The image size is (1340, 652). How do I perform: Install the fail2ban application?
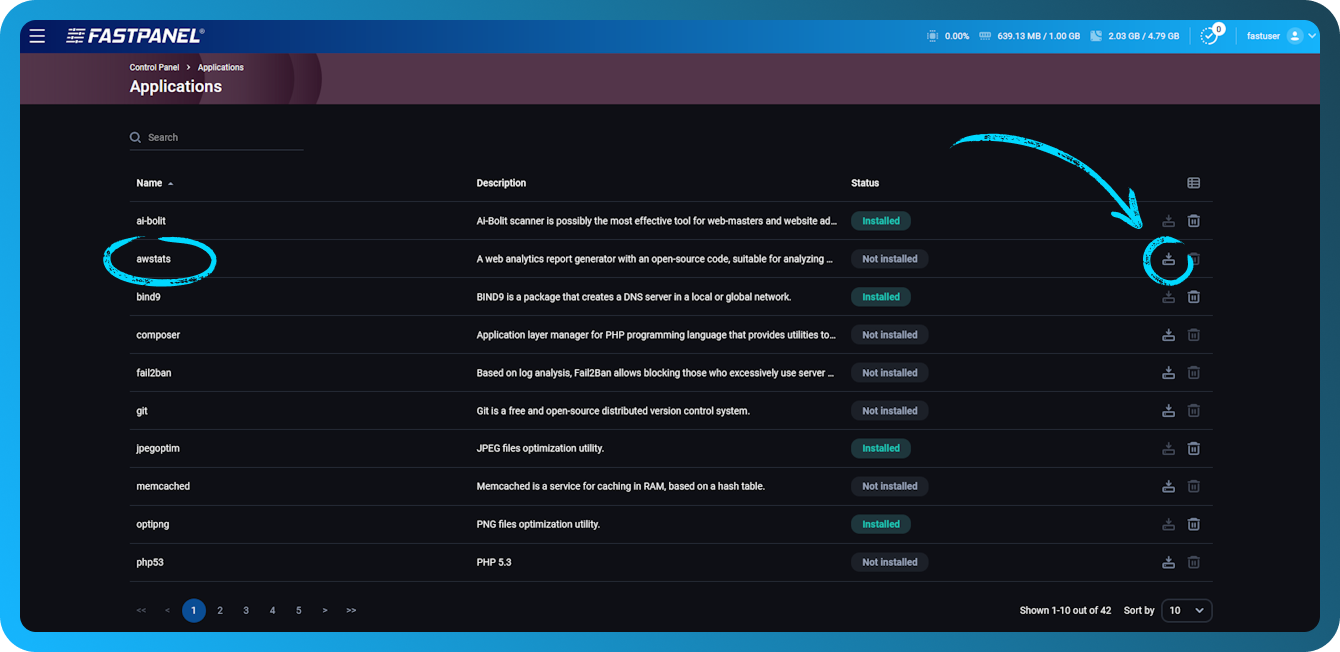pyautogui.click(x=1168, y=372)
